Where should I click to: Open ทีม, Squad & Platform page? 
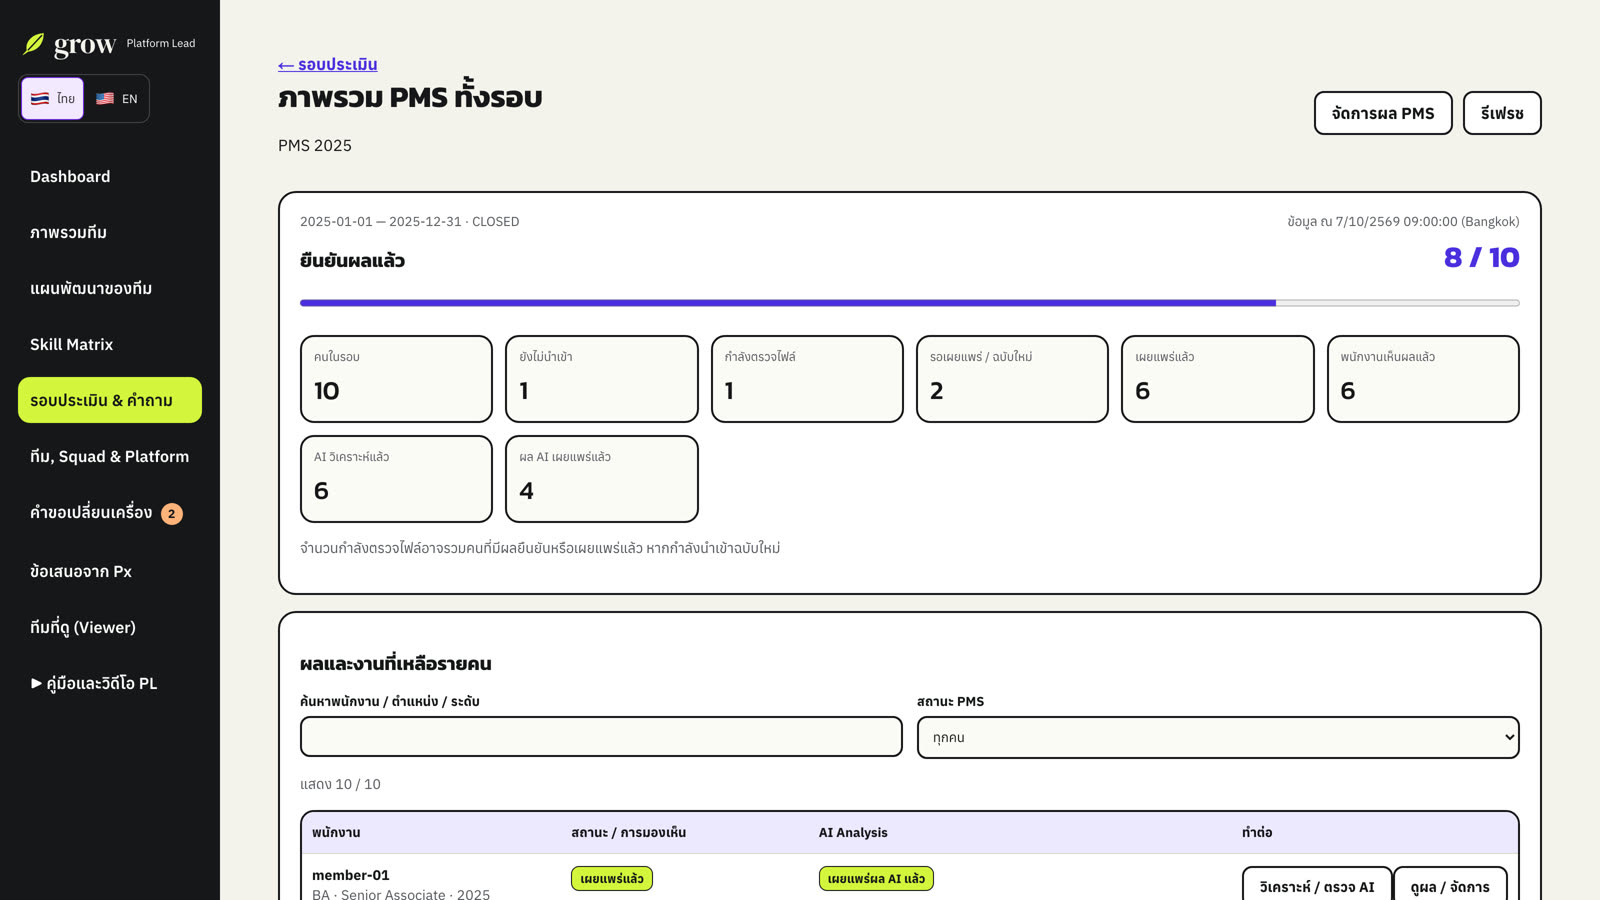click(110, 456)
